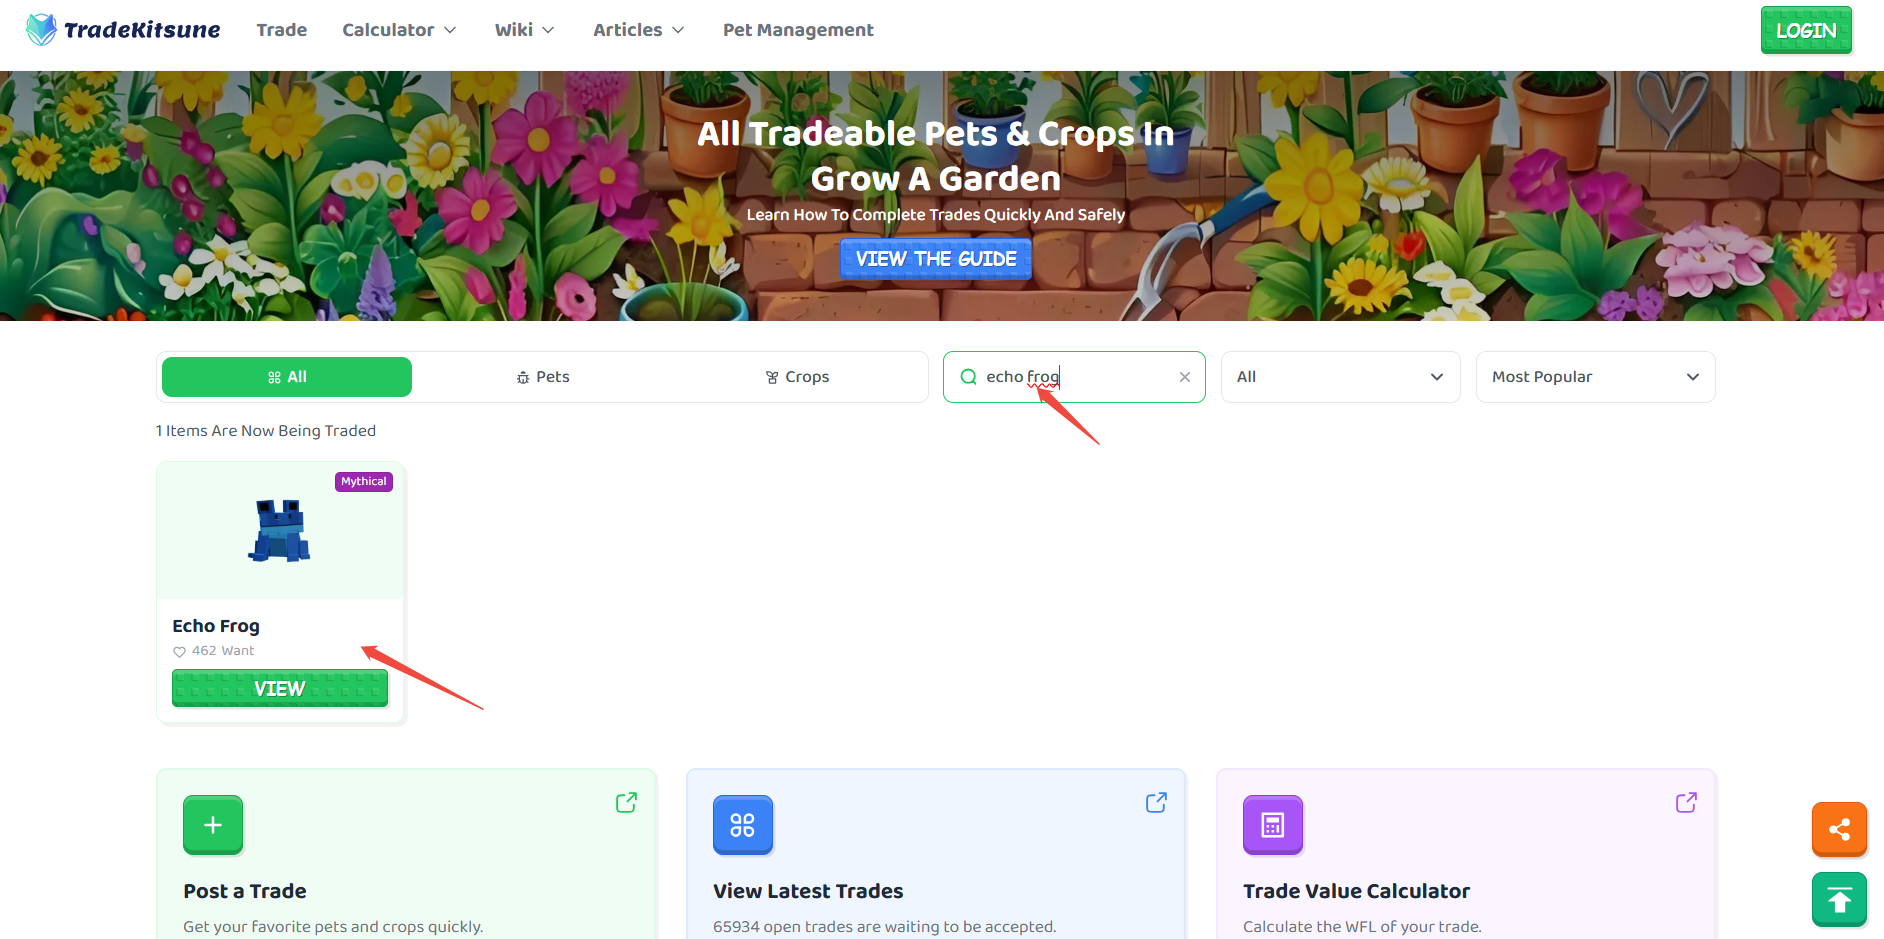
Task: Open the Pet Management page
Action: (798, 30)
